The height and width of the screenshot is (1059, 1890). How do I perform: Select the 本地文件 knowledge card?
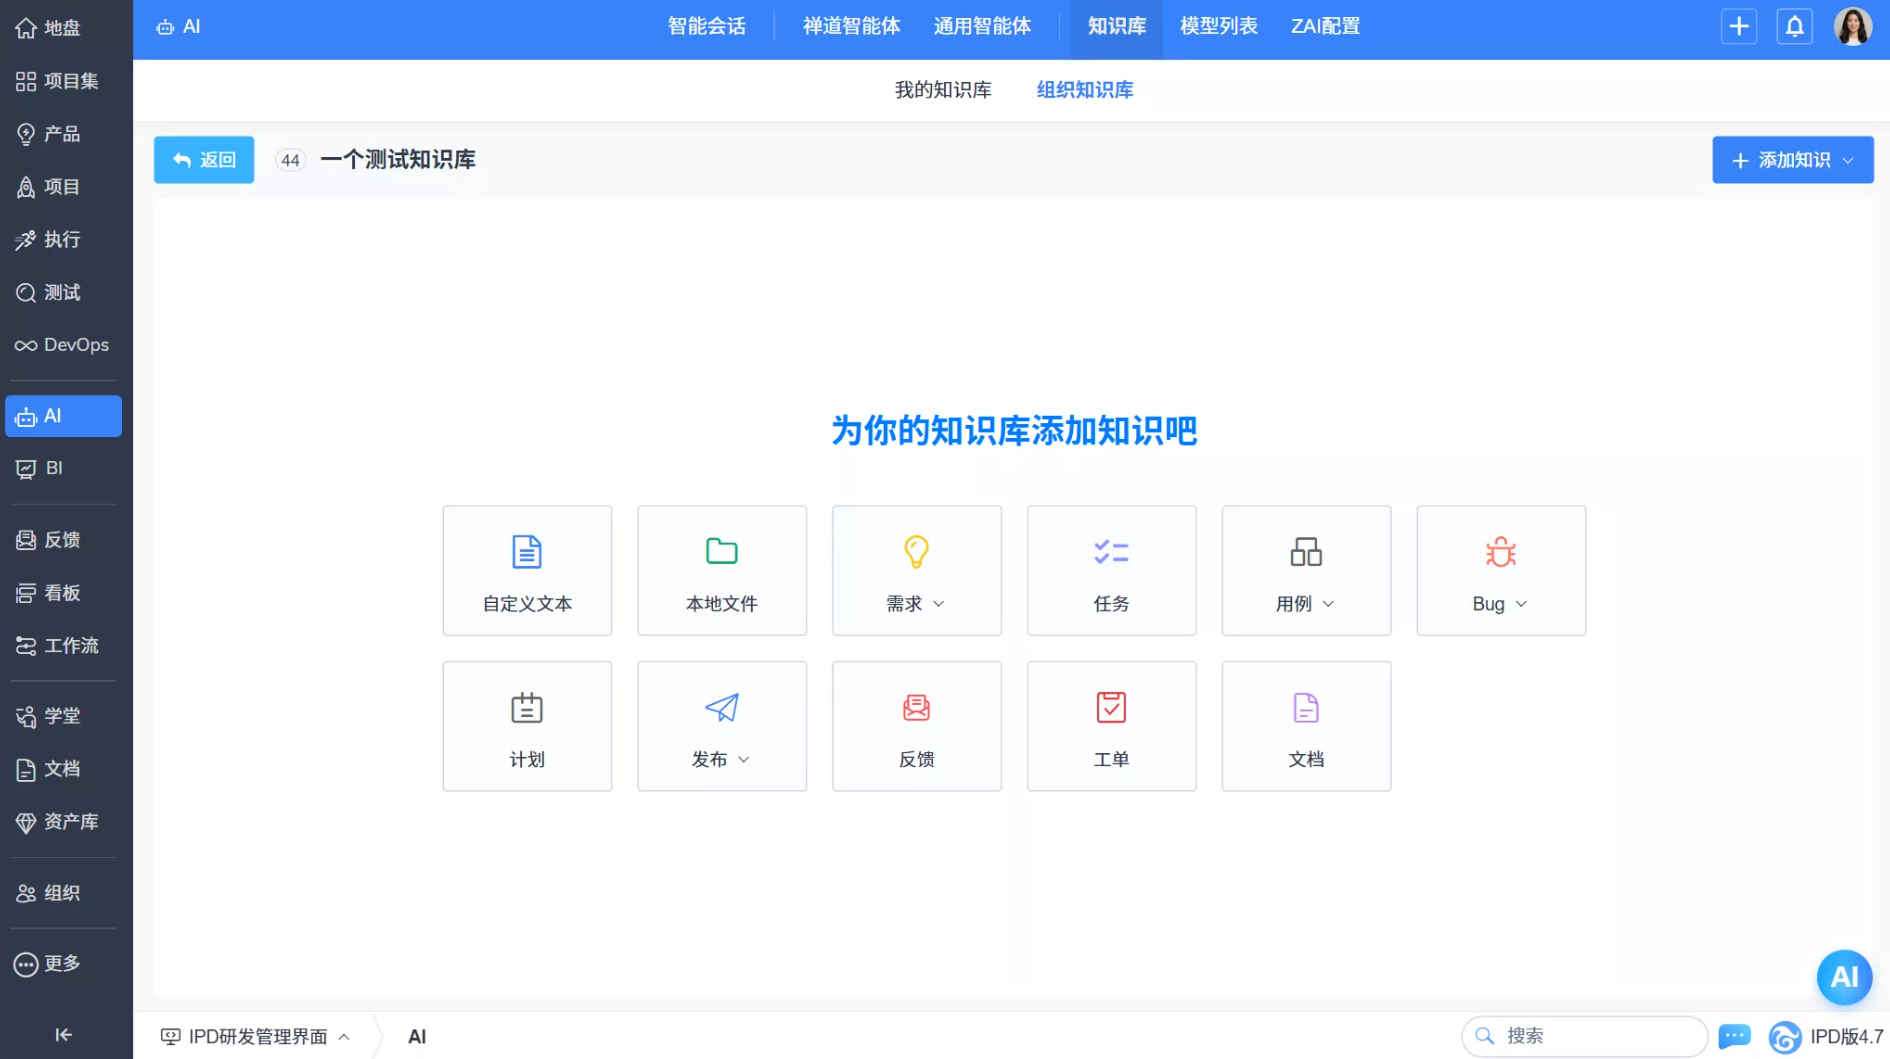(722, 570)
